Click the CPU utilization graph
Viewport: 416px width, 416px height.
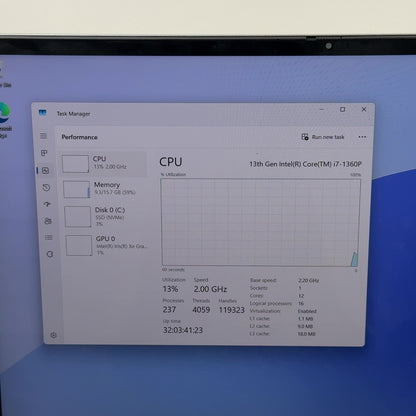(x=261, y=222)
